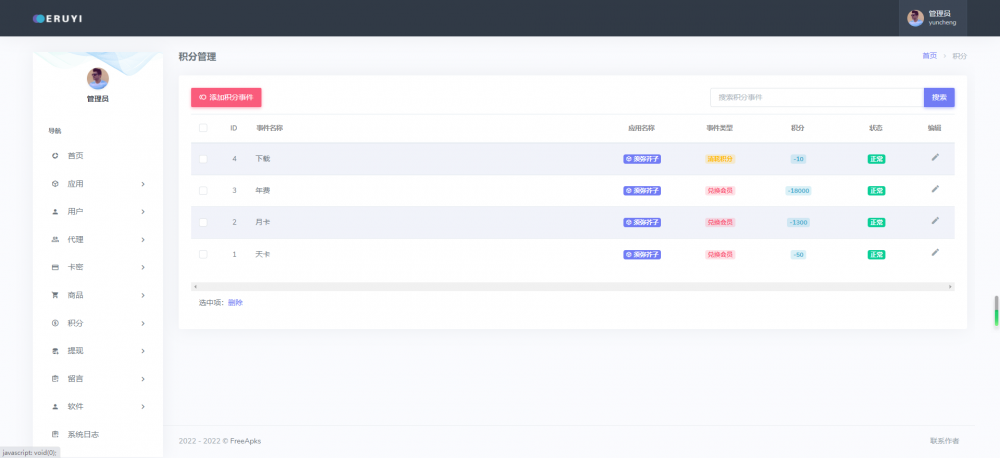This screenshot has height=458, width=1000.
Task: Click the 搜索积分事件 search input field
Action: 816,97
